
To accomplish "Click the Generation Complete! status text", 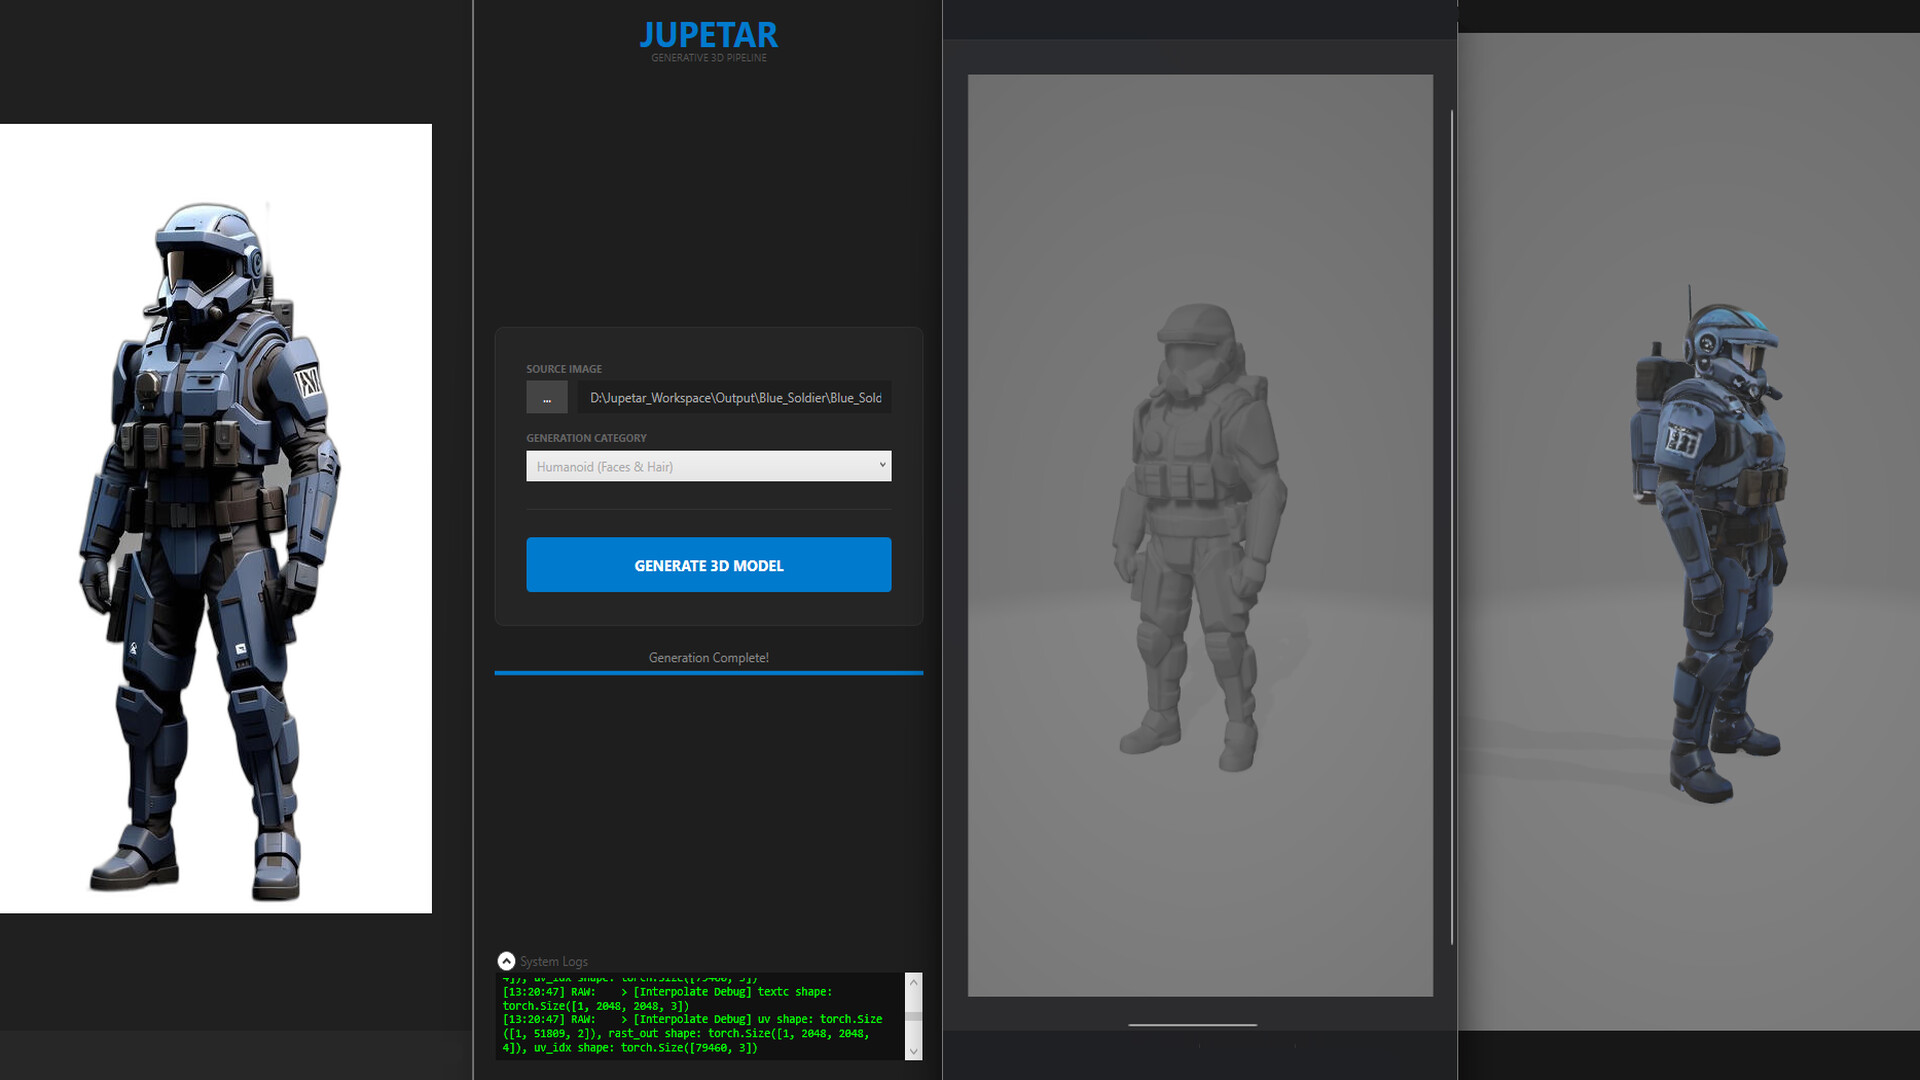I will click(708, 657).
